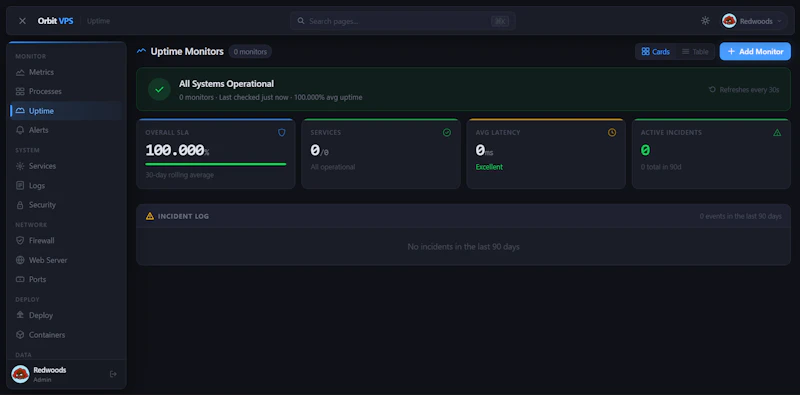
Task: Click the Refreshes every 30s indicator
Action: pyautogui.click(x=744, y=90)
